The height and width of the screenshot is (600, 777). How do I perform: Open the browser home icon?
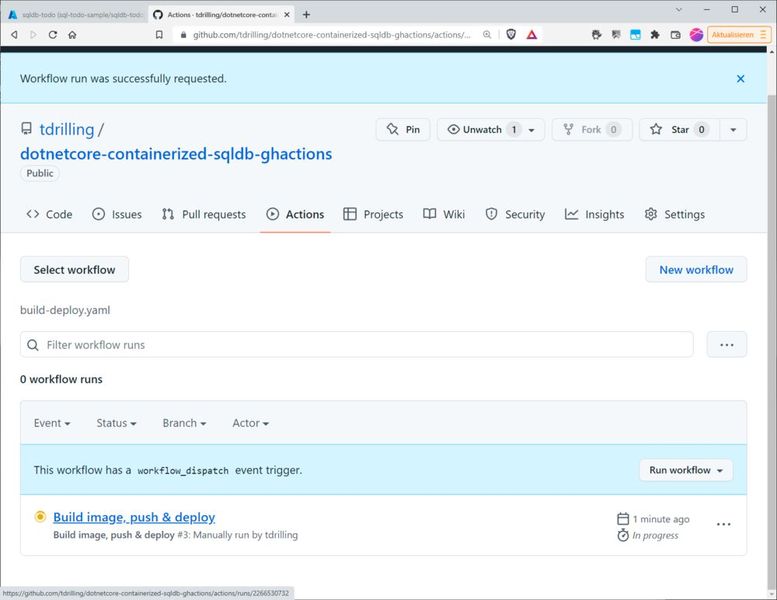click(x=72, y=35)
